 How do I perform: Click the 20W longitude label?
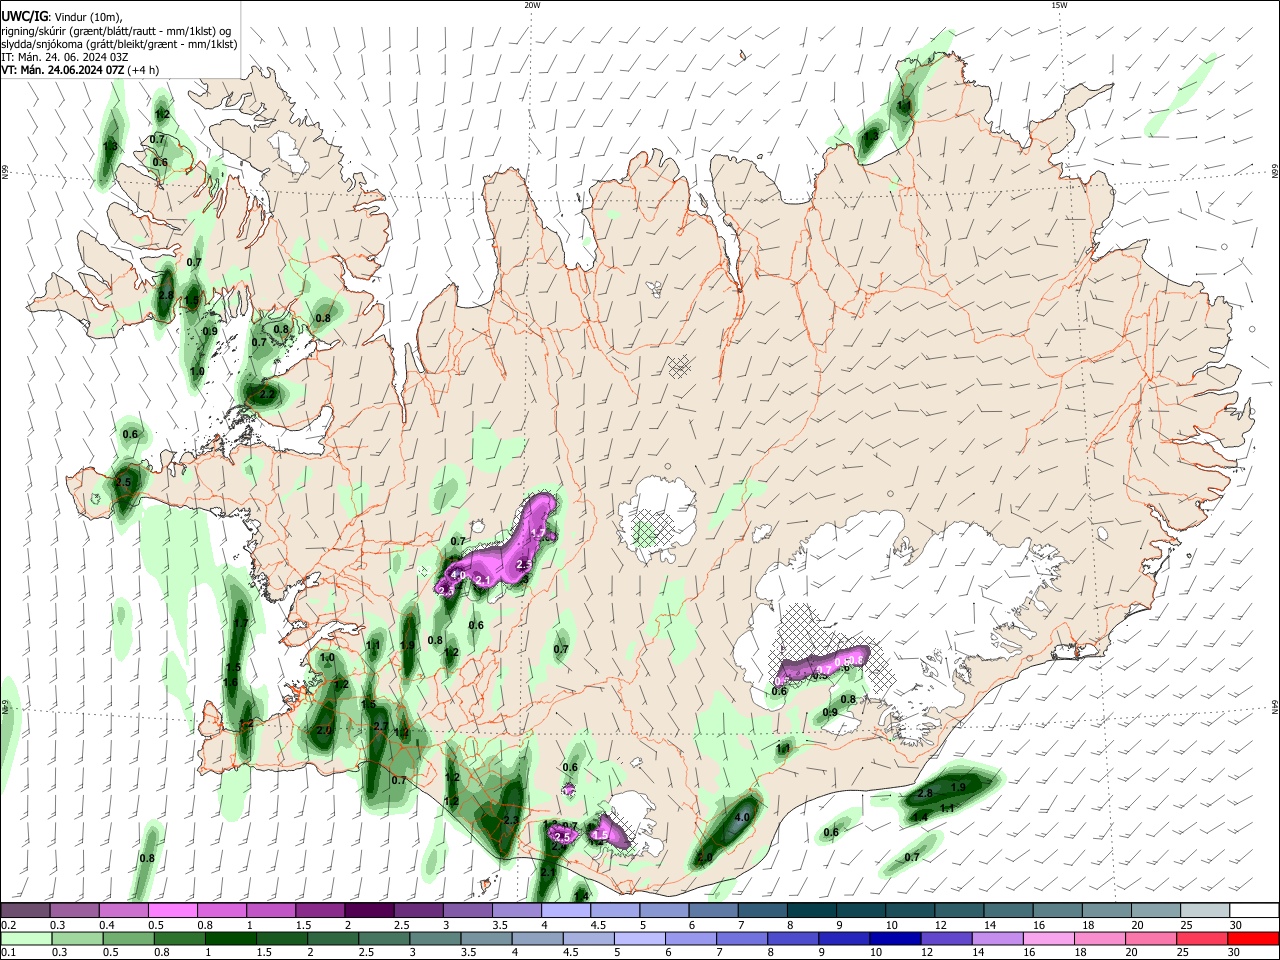pos(532,5)
